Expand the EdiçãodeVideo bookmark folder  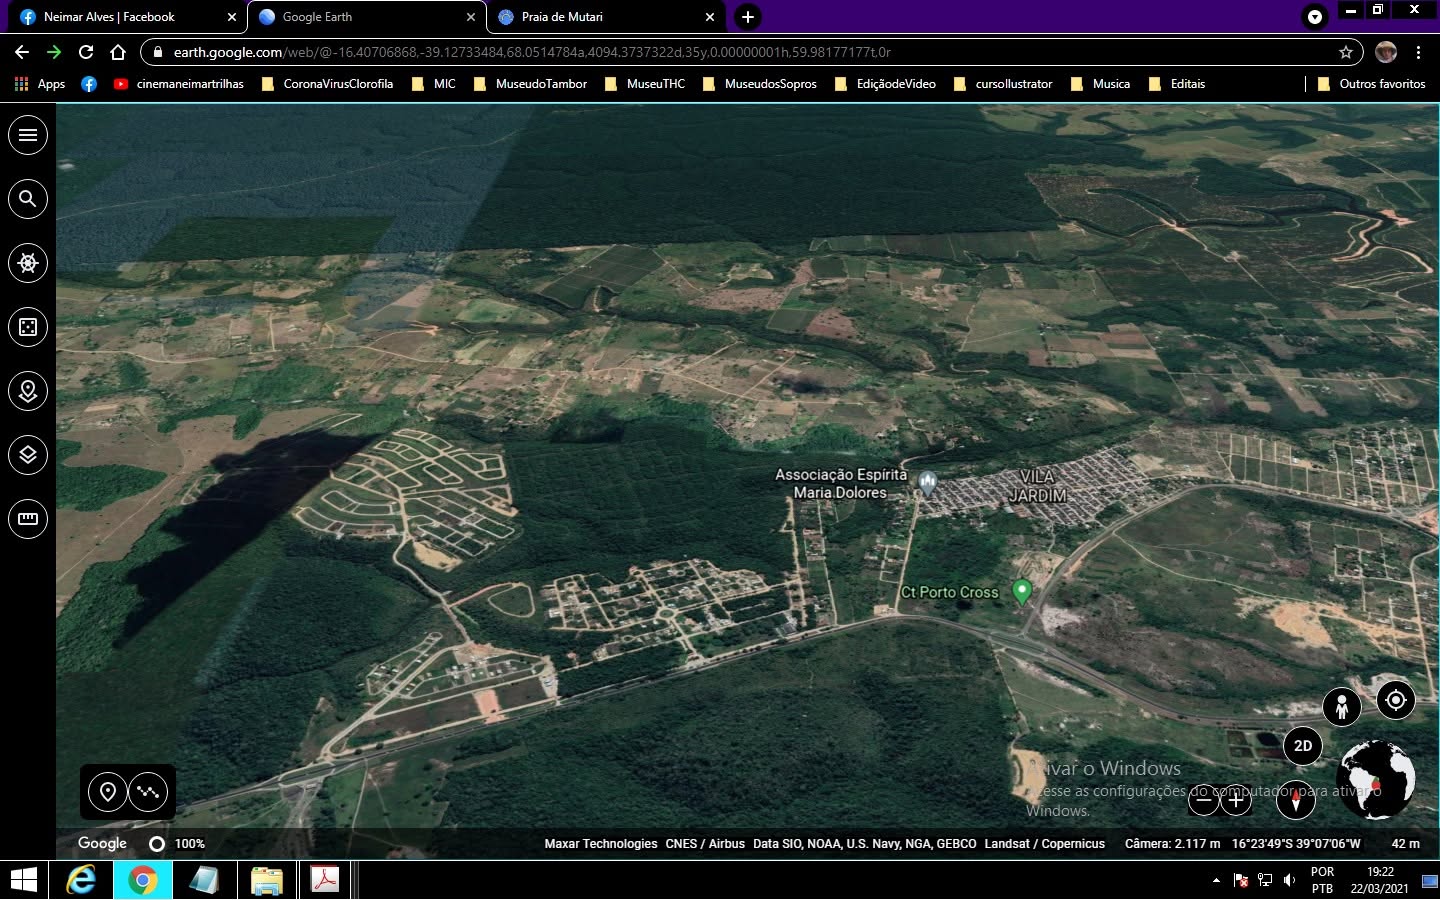(x=885, y=84)
